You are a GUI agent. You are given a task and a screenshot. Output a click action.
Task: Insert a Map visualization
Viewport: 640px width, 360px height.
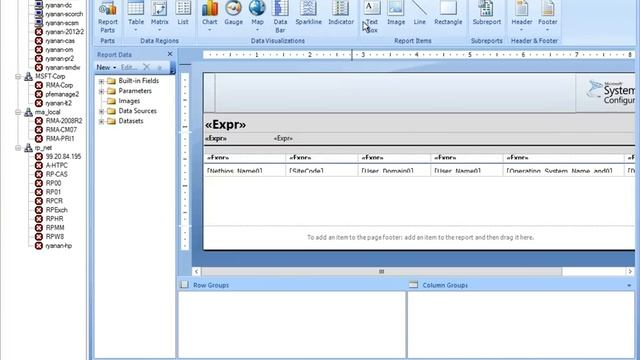point(257,16)
